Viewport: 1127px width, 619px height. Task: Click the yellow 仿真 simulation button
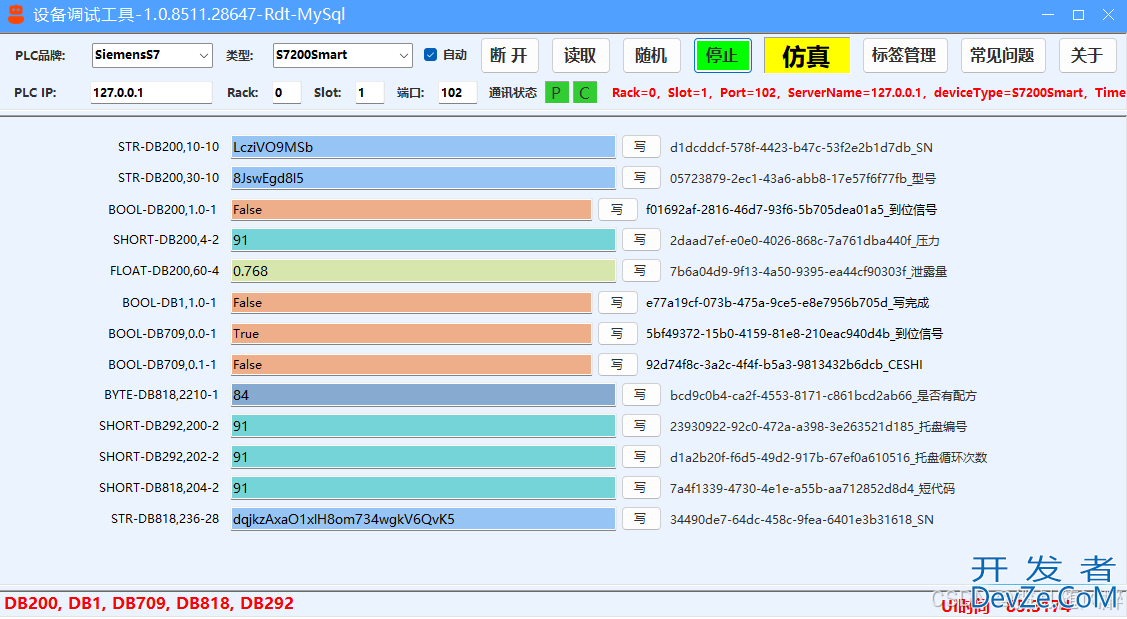click(806, 55)
